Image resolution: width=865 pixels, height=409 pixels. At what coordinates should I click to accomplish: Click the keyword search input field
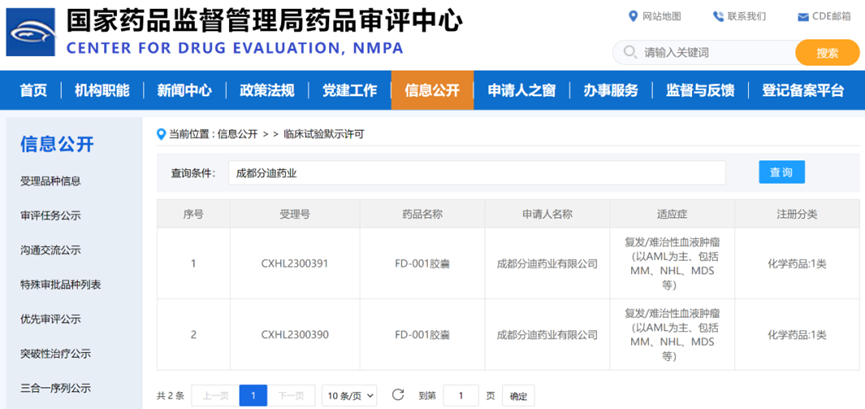(712, 52)
